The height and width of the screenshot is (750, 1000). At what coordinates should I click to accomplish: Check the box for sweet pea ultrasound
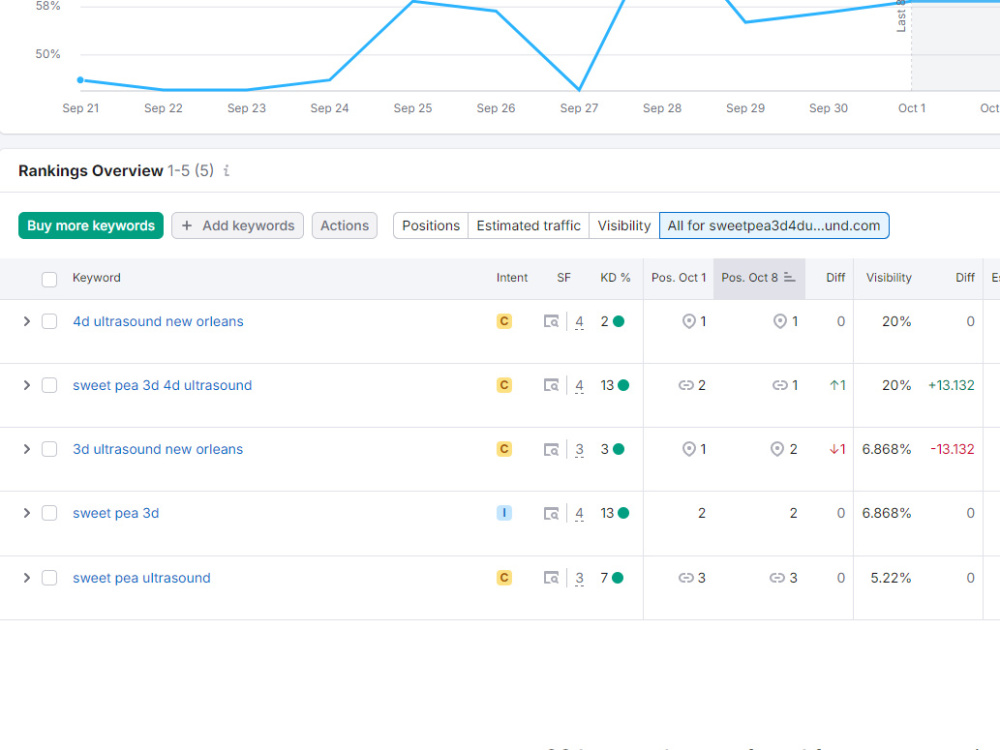(49, 578)
